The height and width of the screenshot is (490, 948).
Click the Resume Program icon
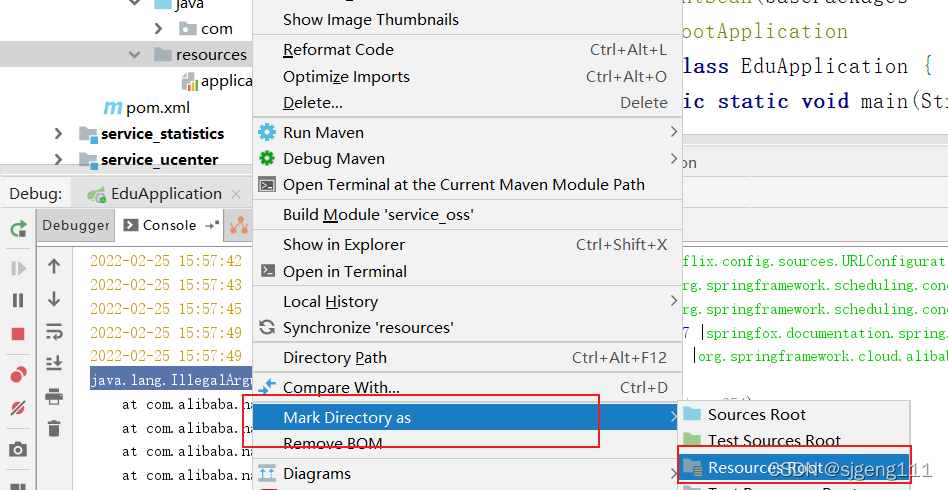click(18, 268)
